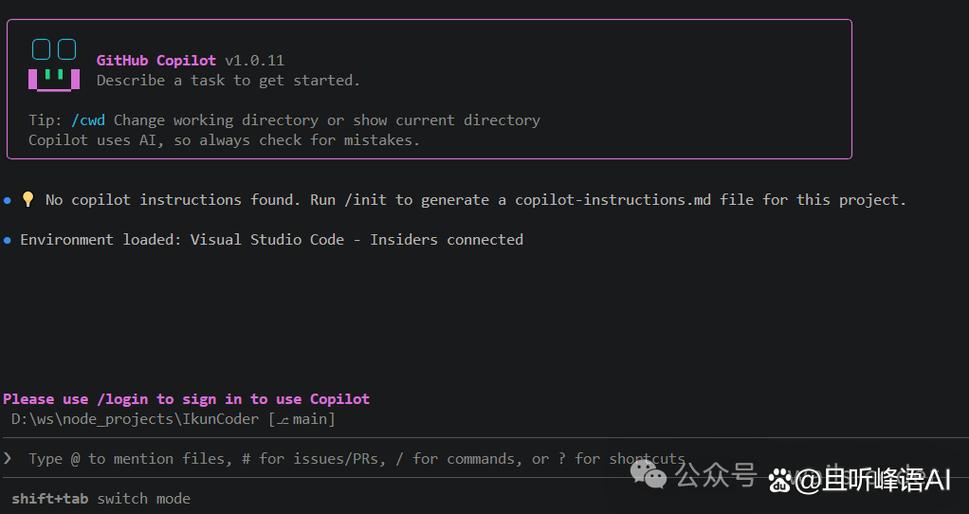Click the D:\ws\node_projects\IkunCoder path

[135, 419]
